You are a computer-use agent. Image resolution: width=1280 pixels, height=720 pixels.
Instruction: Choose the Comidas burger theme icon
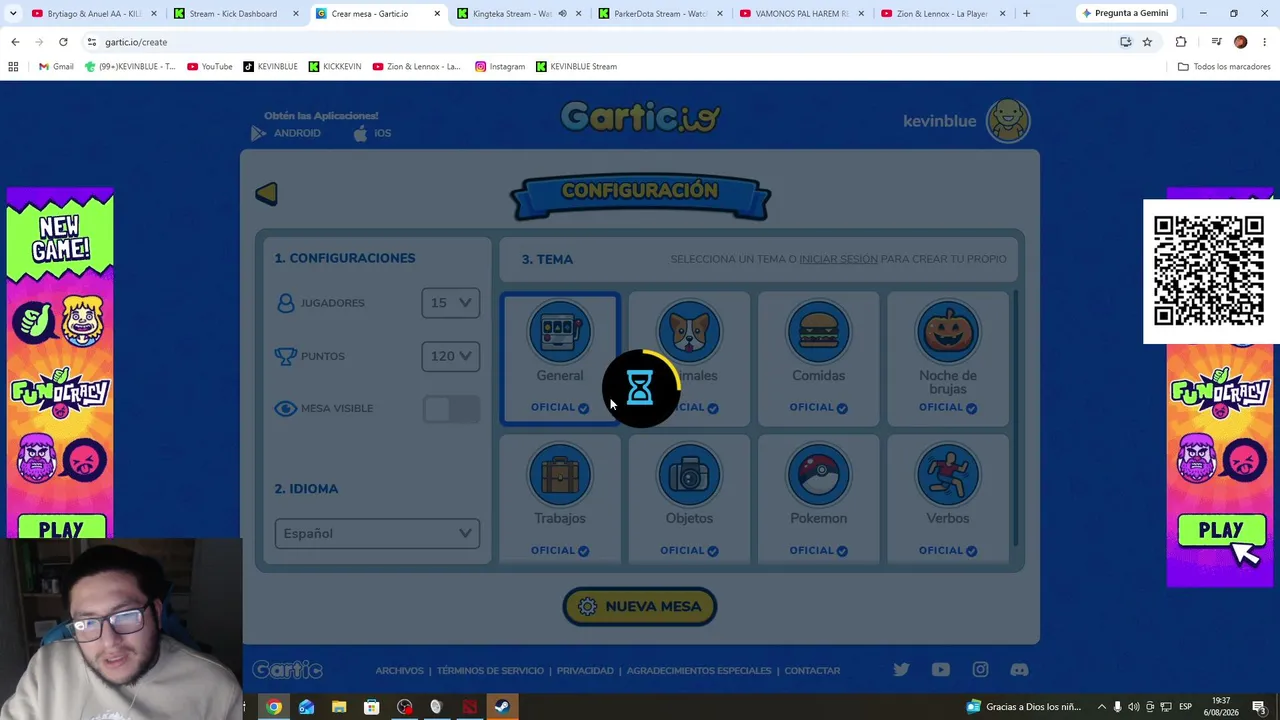(818, 332)
